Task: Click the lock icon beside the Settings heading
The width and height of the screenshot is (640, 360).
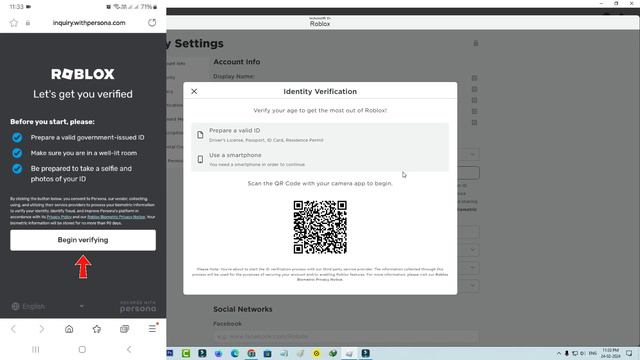Action: tap(476, 43)
